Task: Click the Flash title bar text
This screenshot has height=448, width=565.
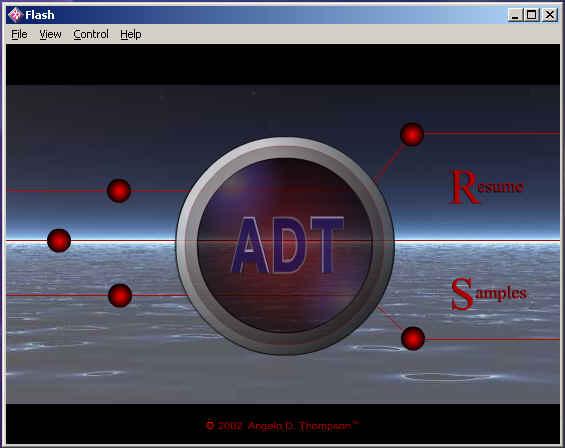Action: (x=40, y=15)
